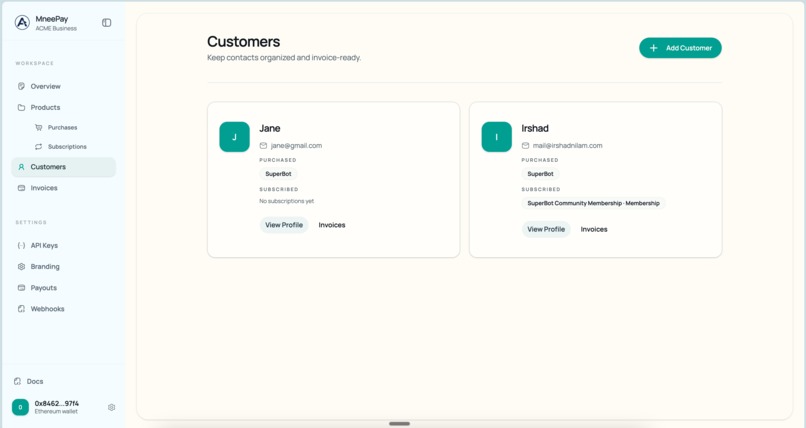The height and width of the screenshot is (428, 806).
Task: Collapse the sidebar with the panel toggle icon
Action: [x=106, y=23]
